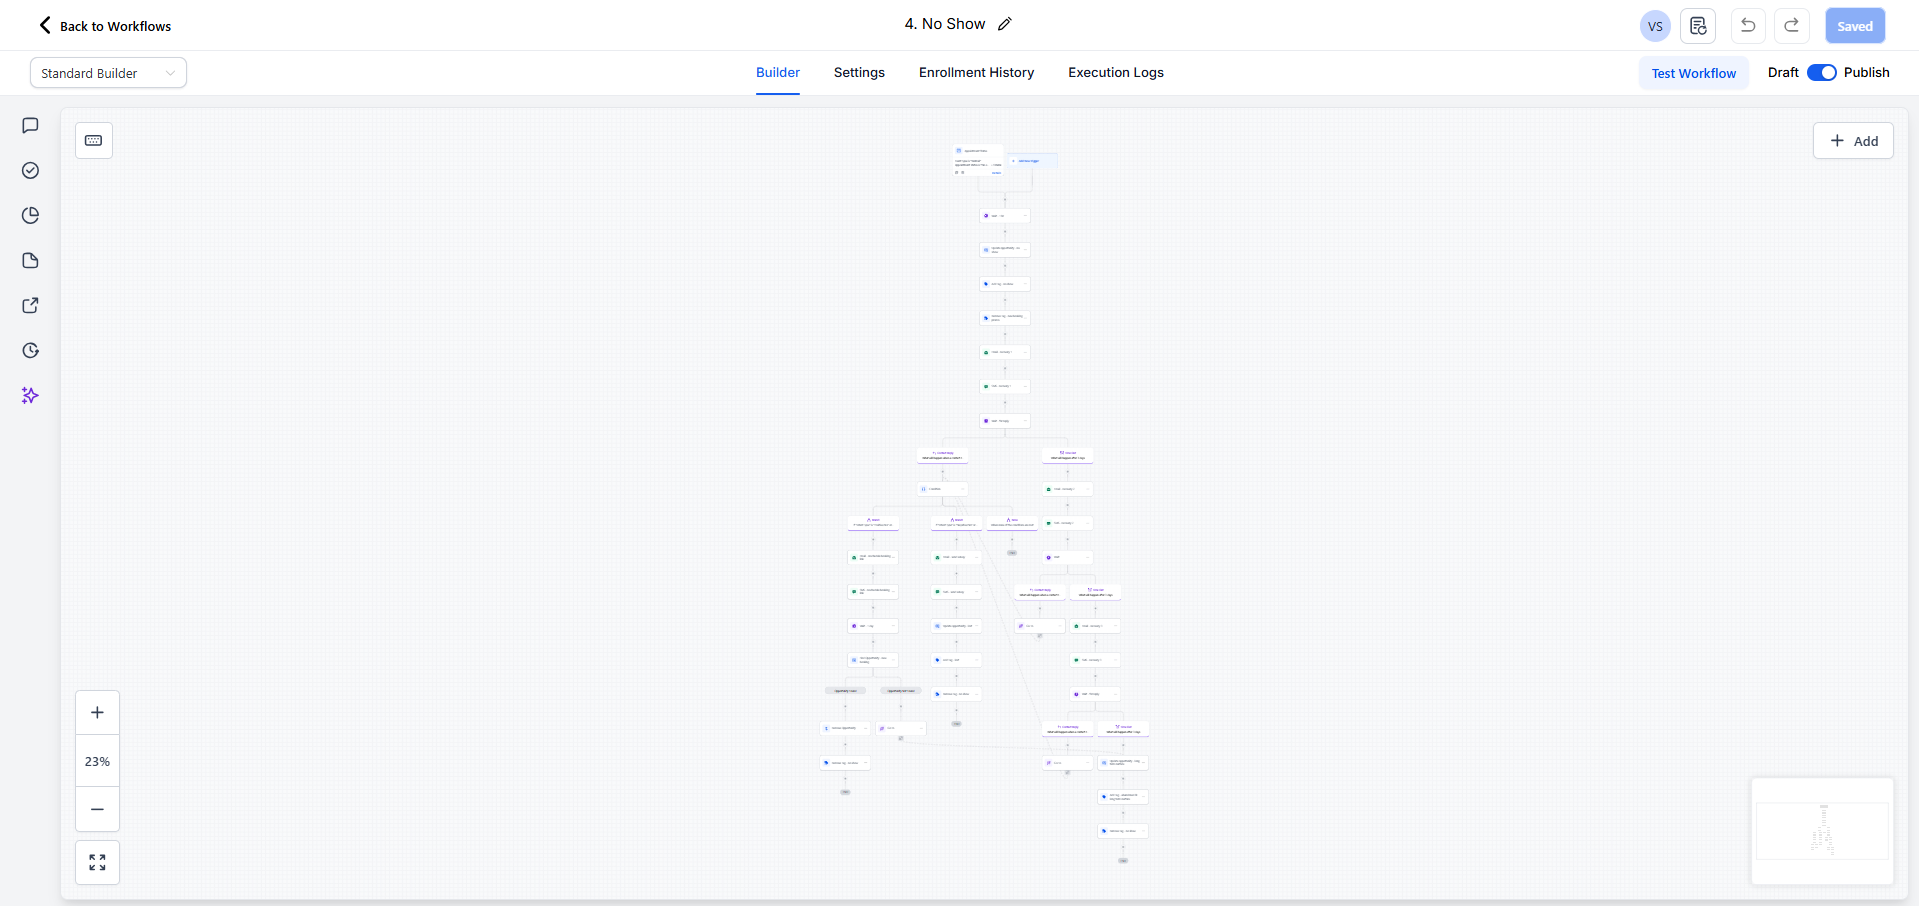Viewport: 1919px width, 906px height.
Task: Open the Enrollment History tab
Action: point(976,72)
